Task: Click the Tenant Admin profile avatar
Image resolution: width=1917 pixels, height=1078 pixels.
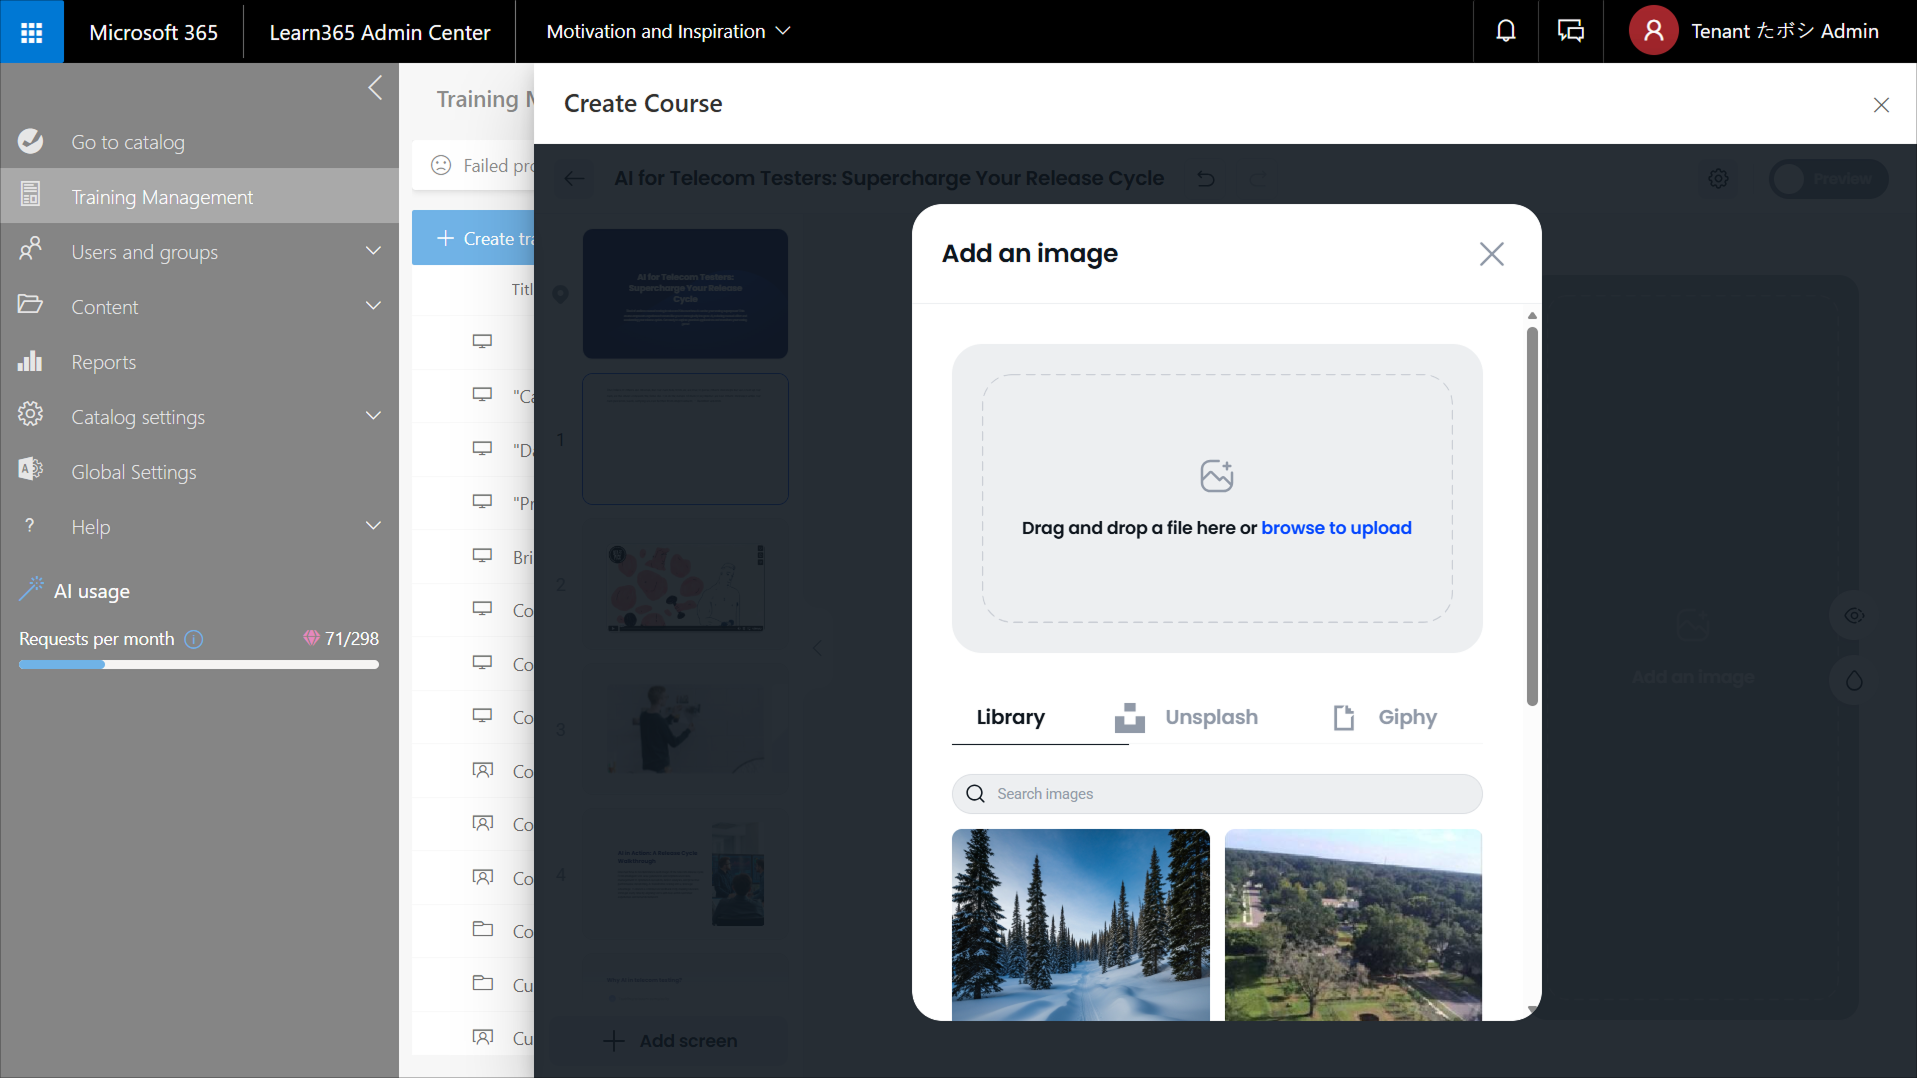Action: click(x=1653, y=32)
